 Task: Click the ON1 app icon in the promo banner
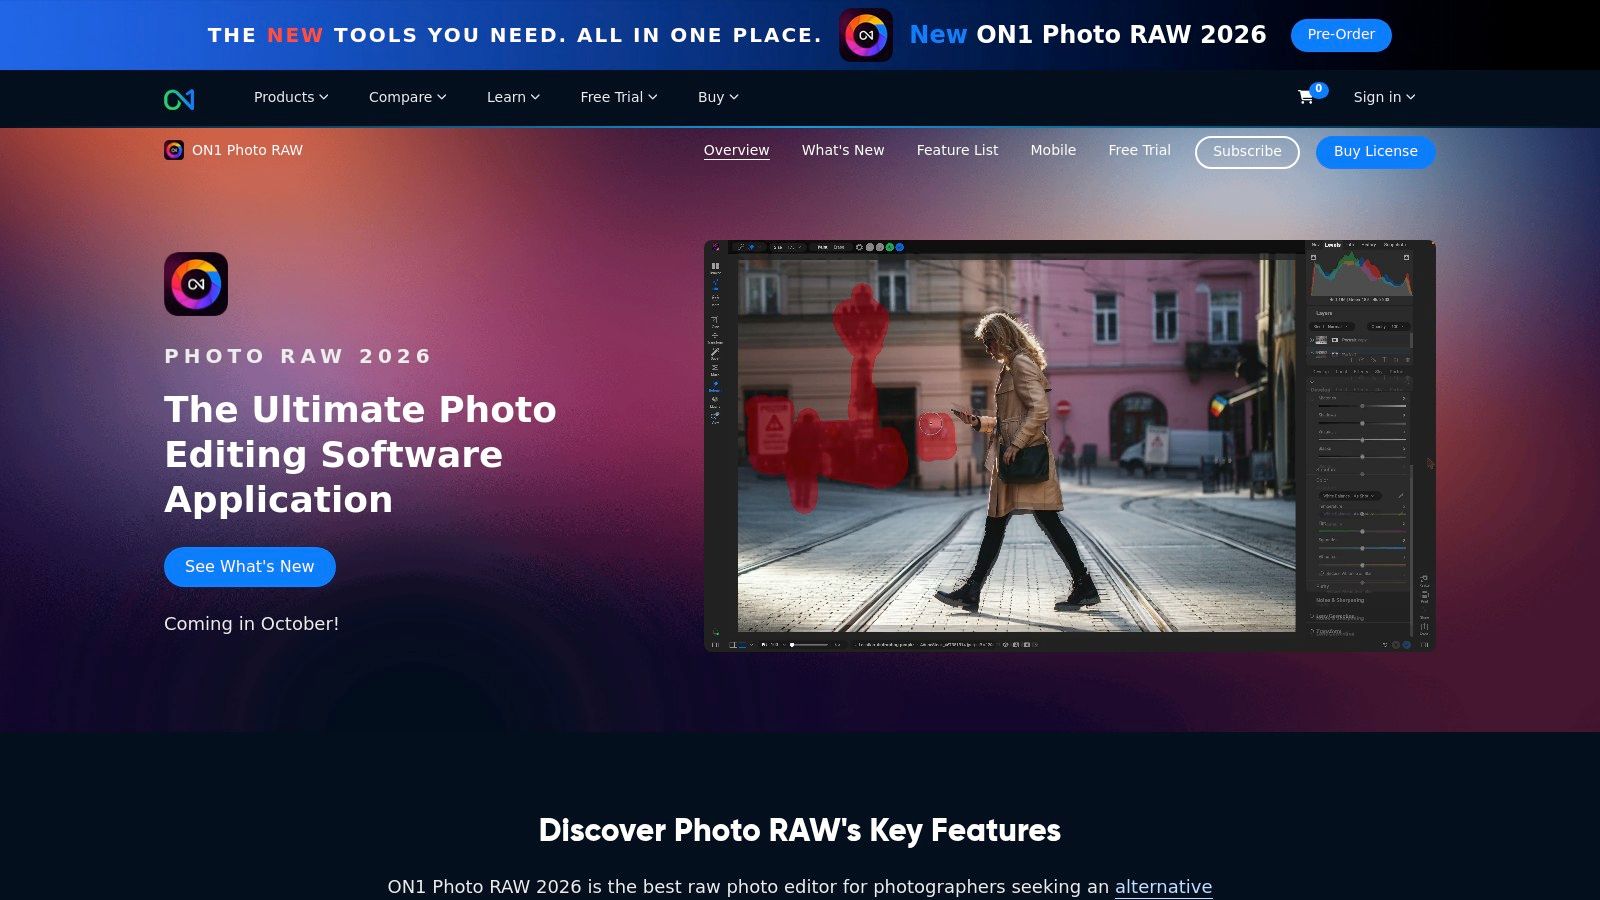[x=866, y=35]
